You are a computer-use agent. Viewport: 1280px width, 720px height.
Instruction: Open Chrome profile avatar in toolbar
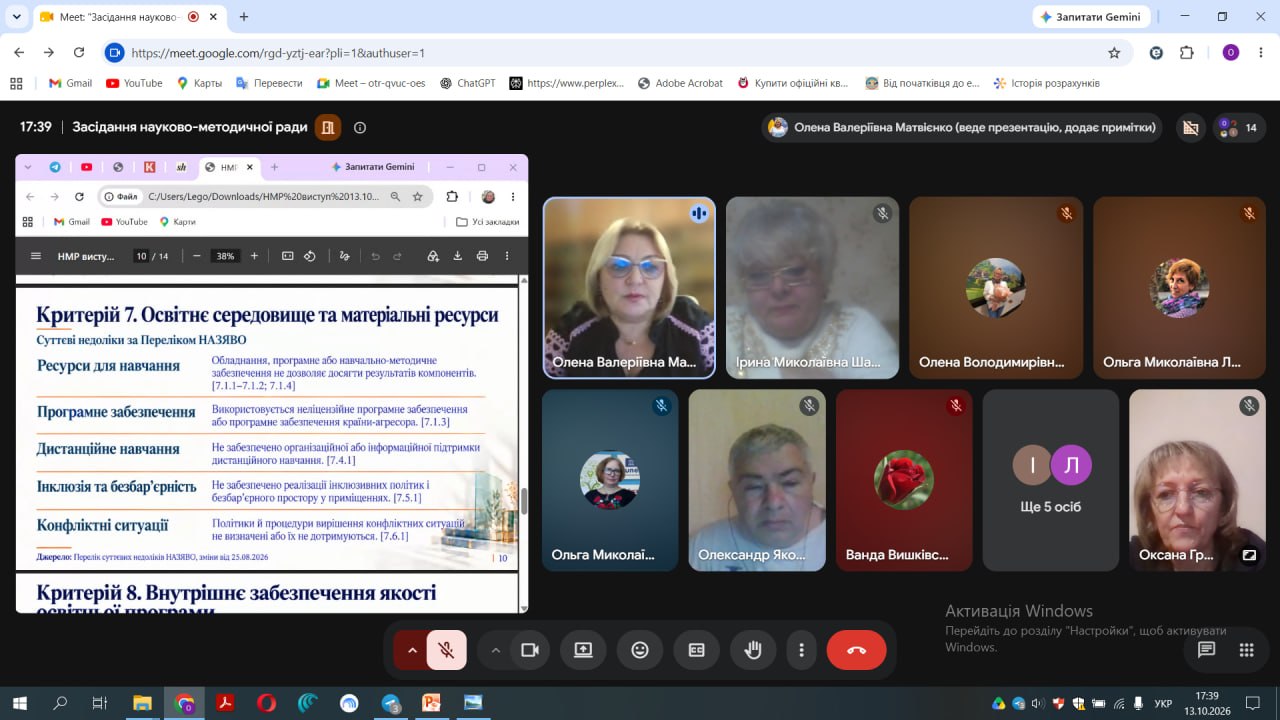click(x=1231, y=53)
